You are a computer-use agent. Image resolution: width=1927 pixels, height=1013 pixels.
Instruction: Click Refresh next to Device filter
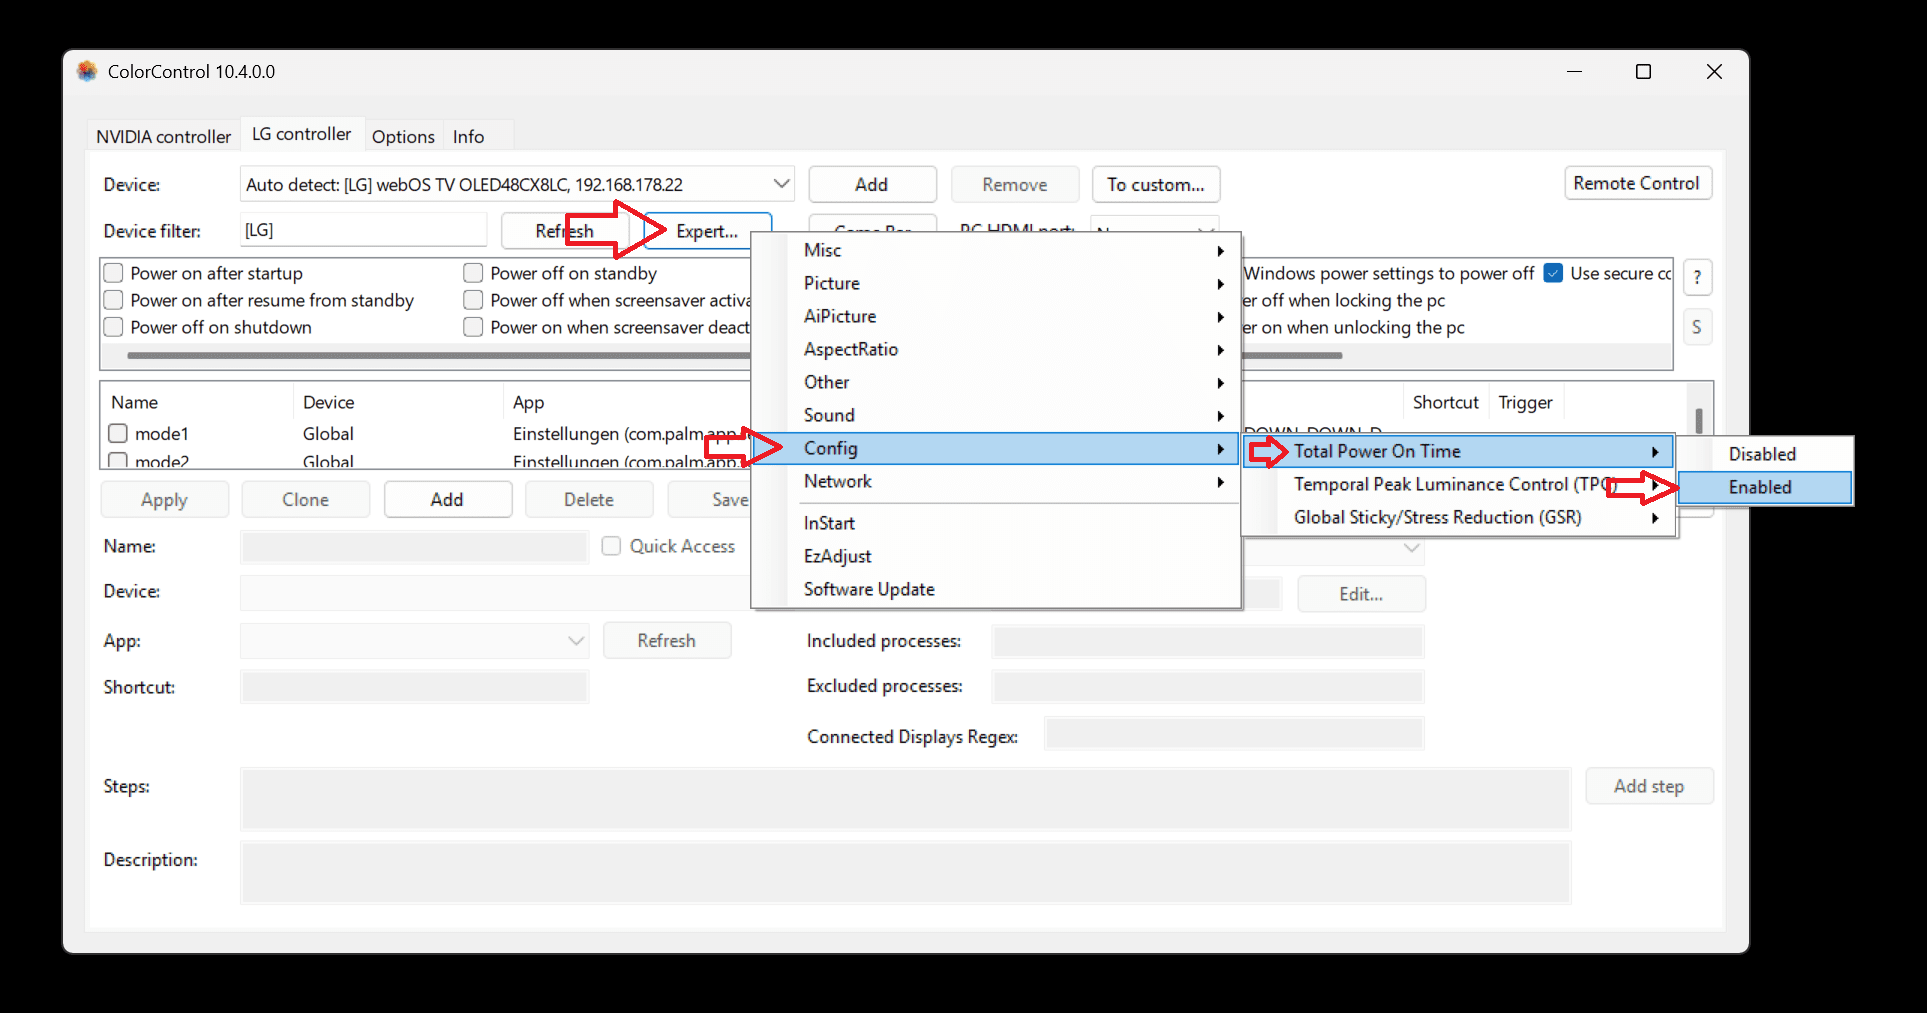[565, 231]
